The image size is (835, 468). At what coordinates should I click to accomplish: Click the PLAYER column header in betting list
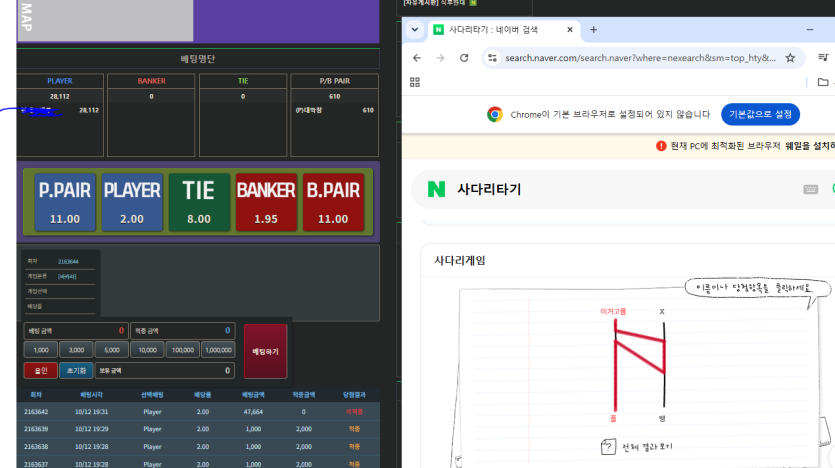(60, 81)
